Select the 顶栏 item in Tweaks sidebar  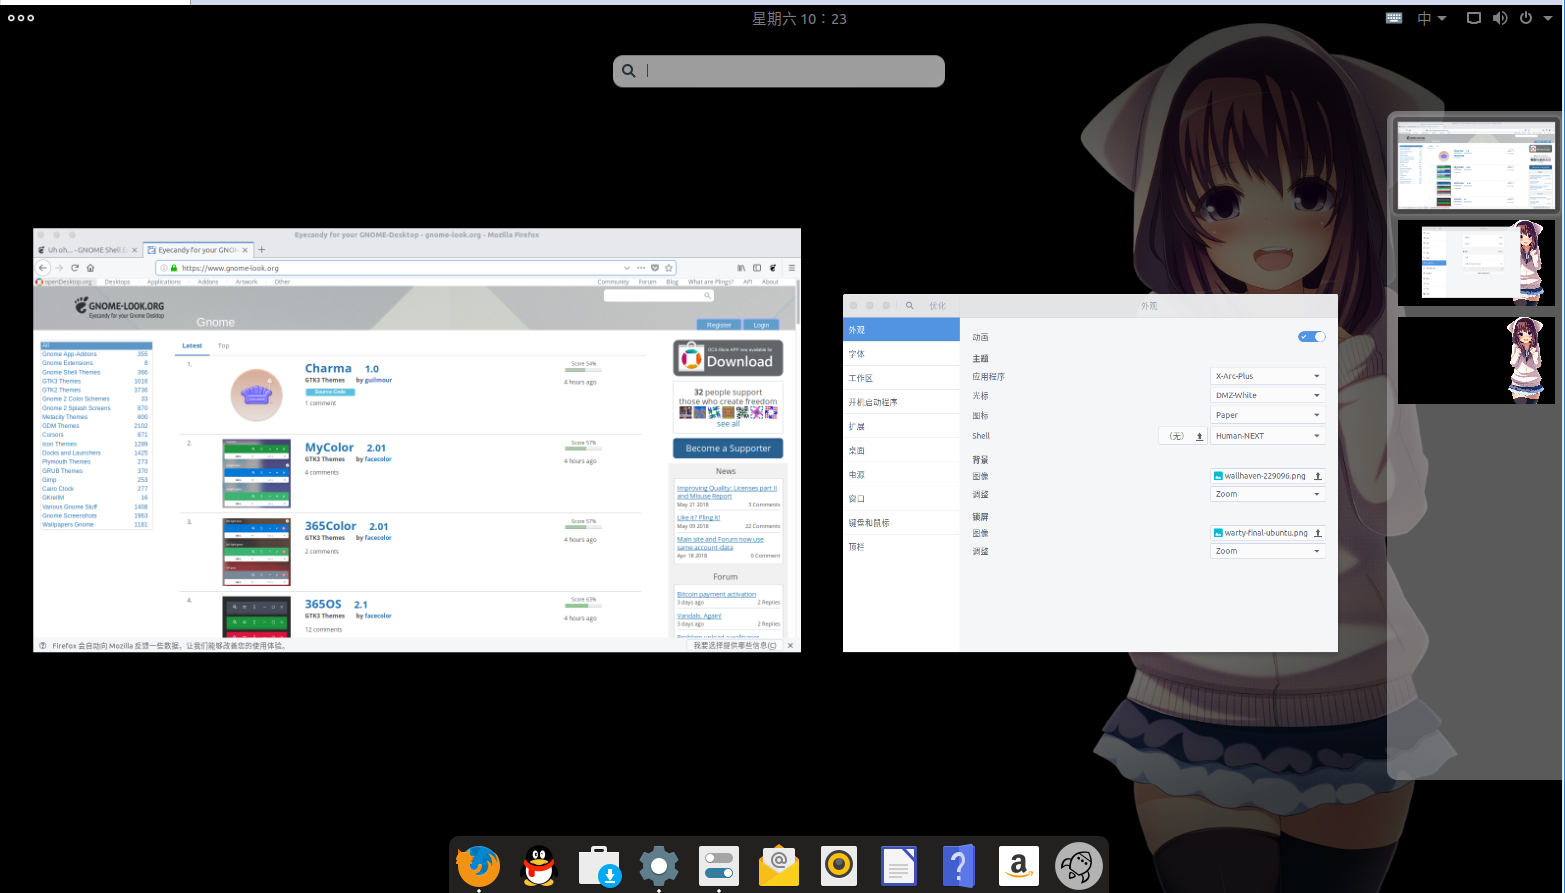(901, 547)
